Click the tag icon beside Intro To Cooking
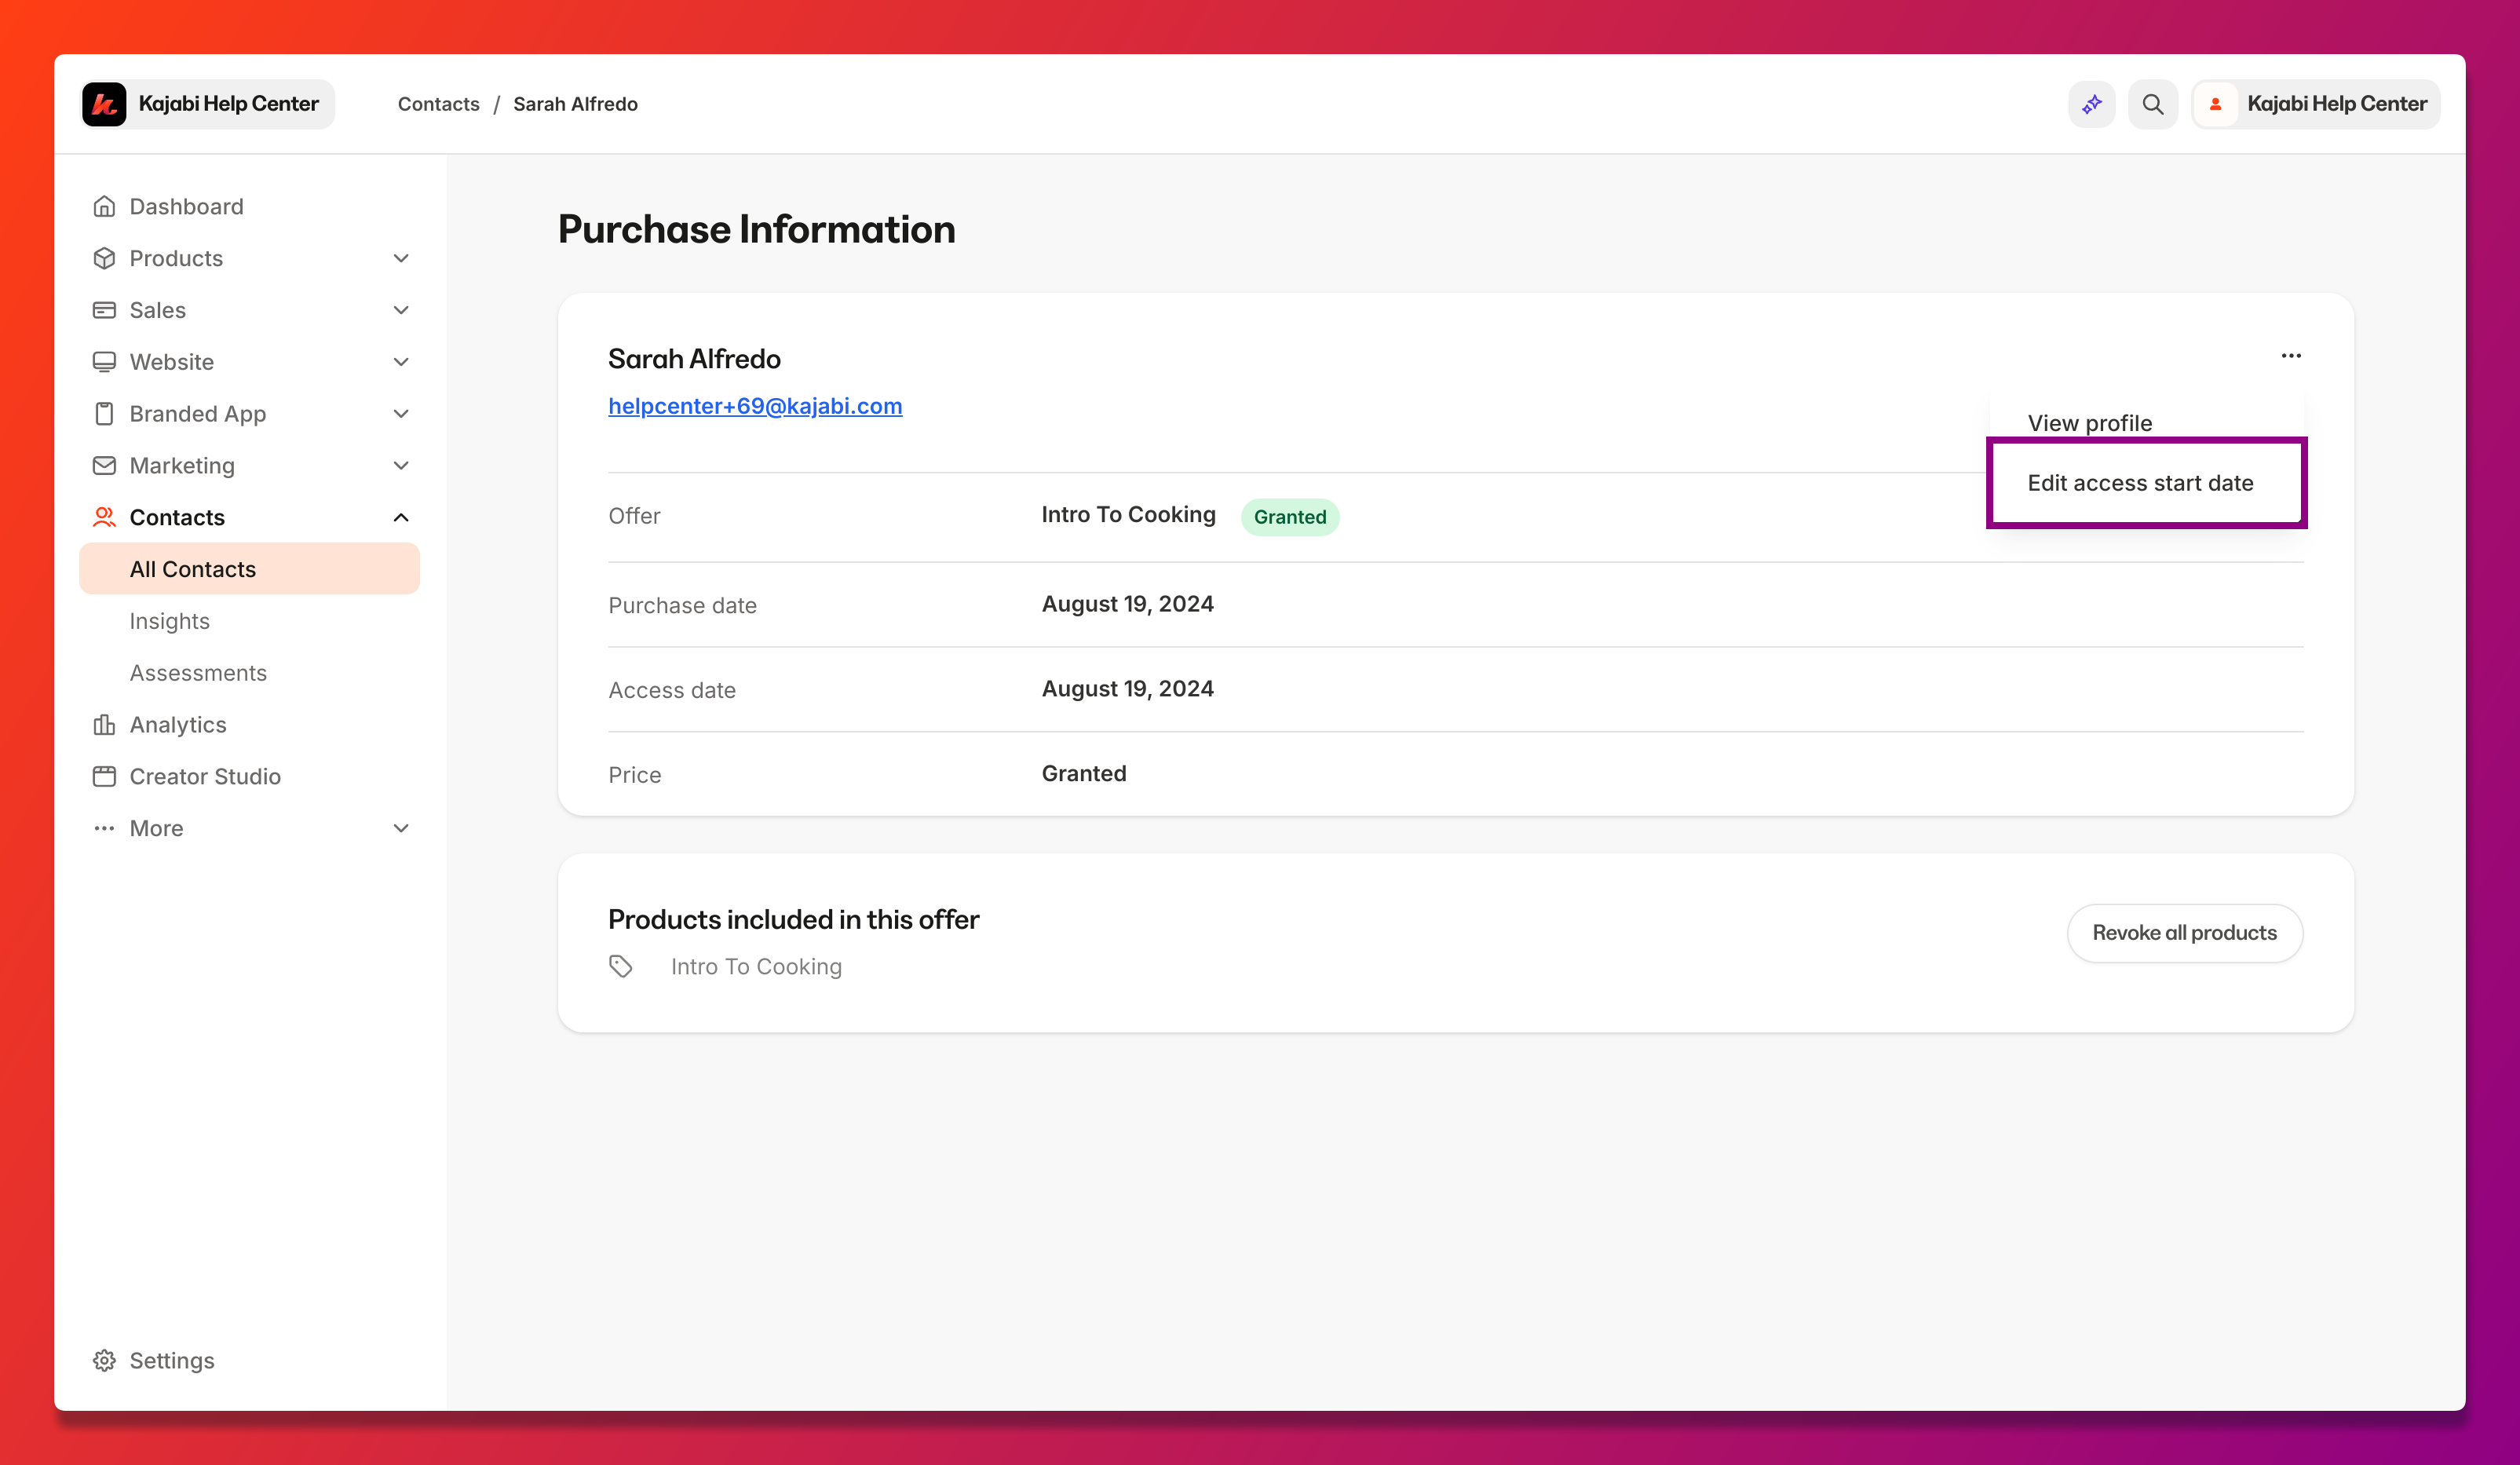 pyautogui.click(x=620, y=966)
